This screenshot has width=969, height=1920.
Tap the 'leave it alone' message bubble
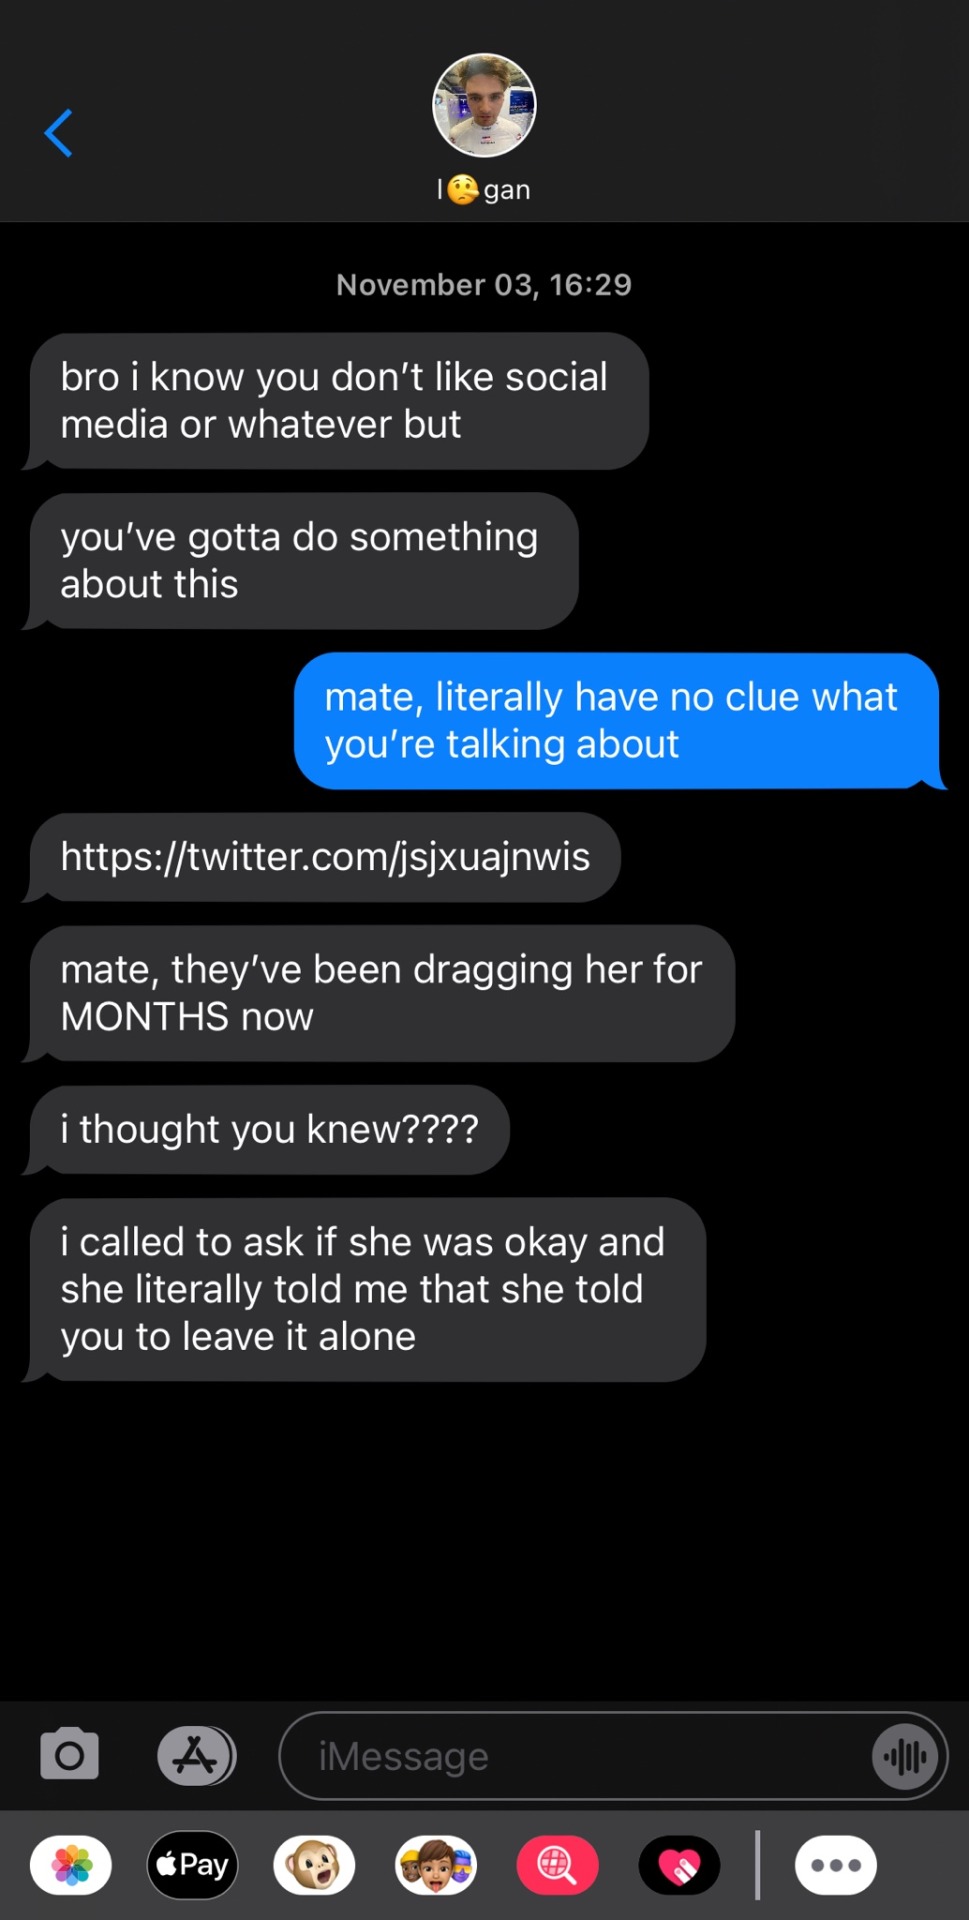(x=366, y=1290)
